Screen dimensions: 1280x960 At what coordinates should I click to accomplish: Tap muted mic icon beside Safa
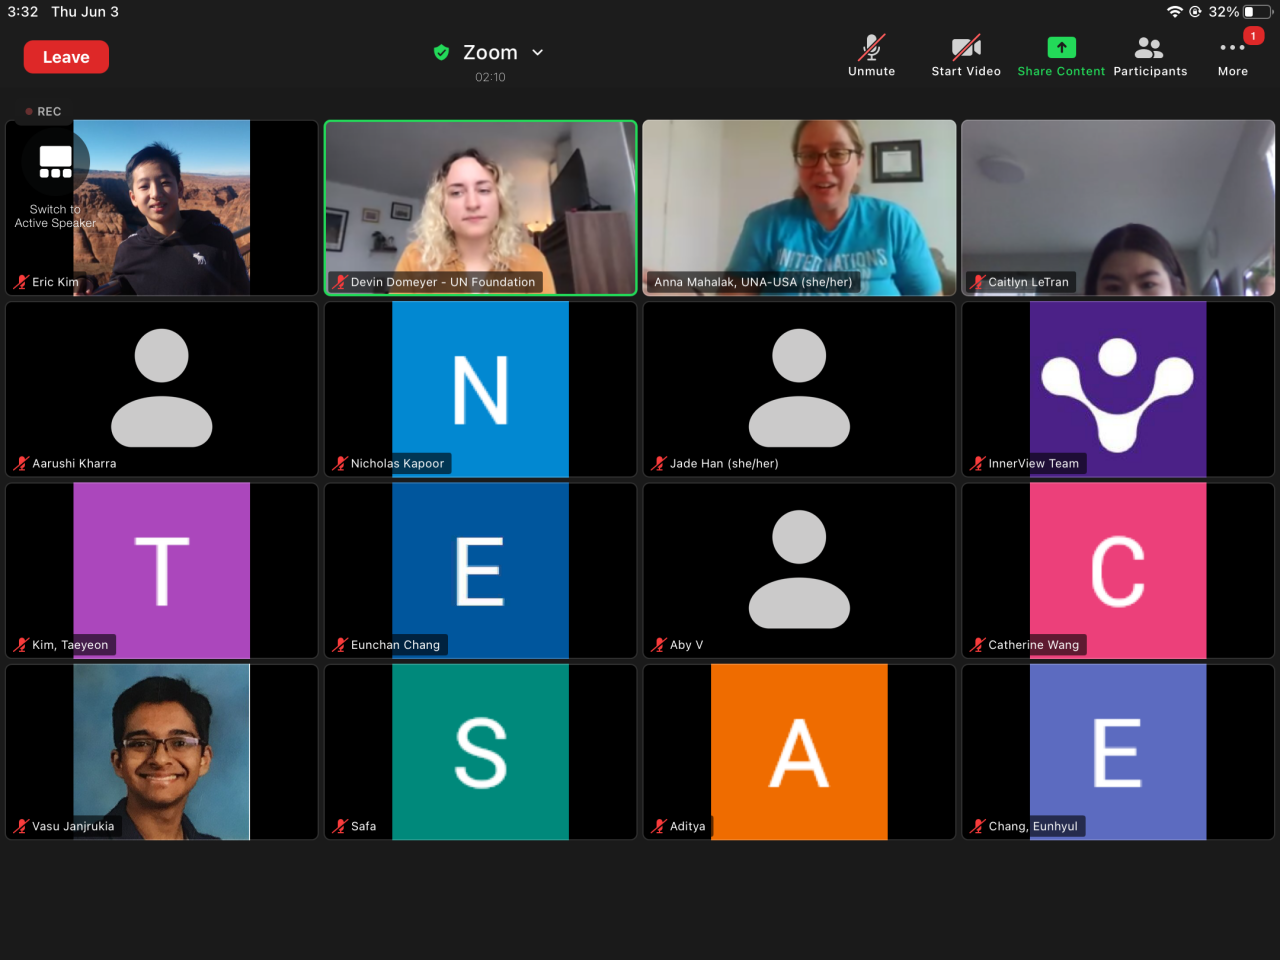(340, 826)
